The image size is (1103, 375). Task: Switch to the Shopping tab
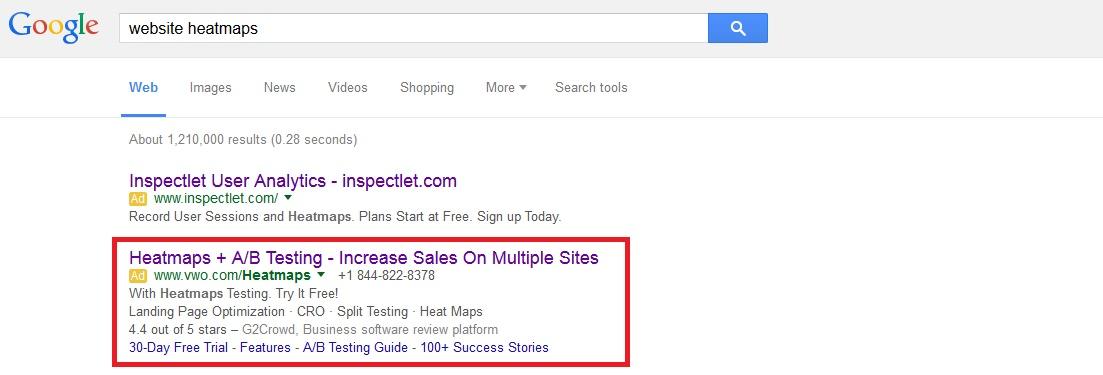point(427,88)
